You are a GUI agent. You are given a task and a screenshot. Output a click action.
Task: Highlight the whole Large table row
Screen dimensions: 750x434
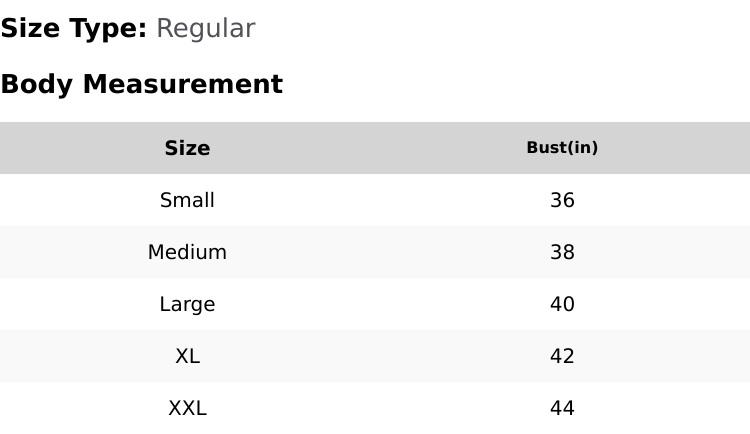(375, 304)
